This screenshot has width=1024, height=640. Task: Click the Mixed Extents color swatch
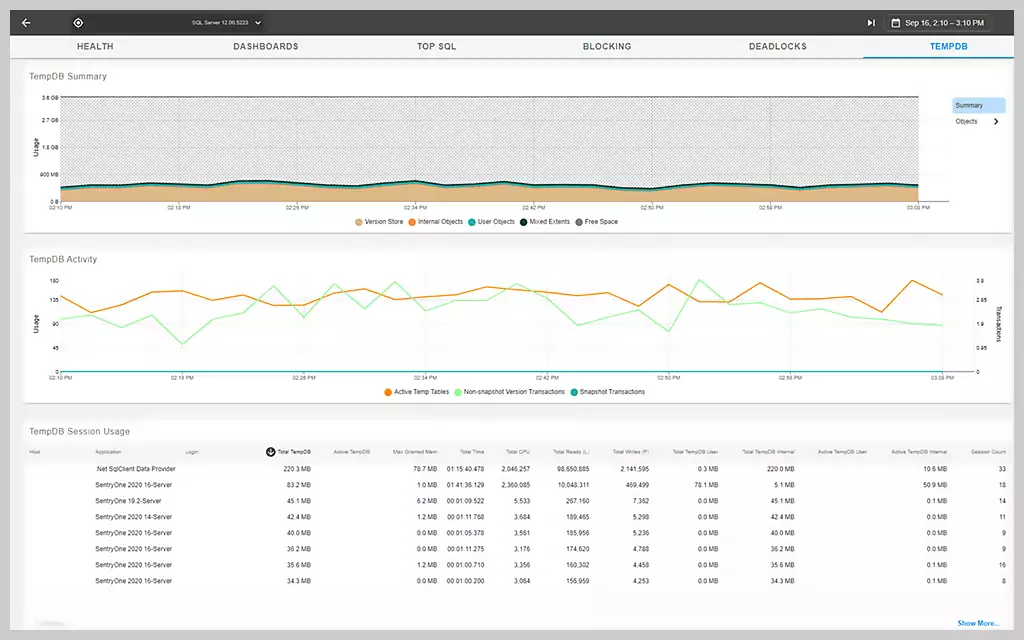pyautogui.click(x=523, y=222)
